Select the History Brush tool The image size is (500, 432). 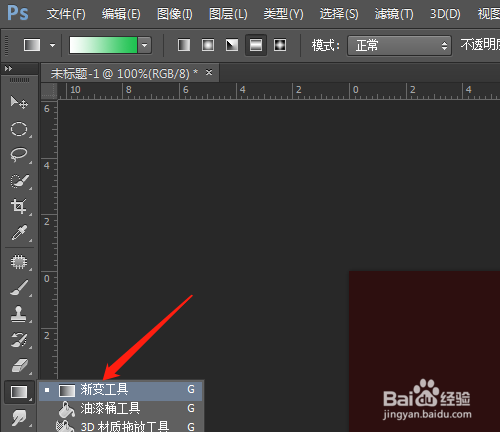tap(19, 340)
